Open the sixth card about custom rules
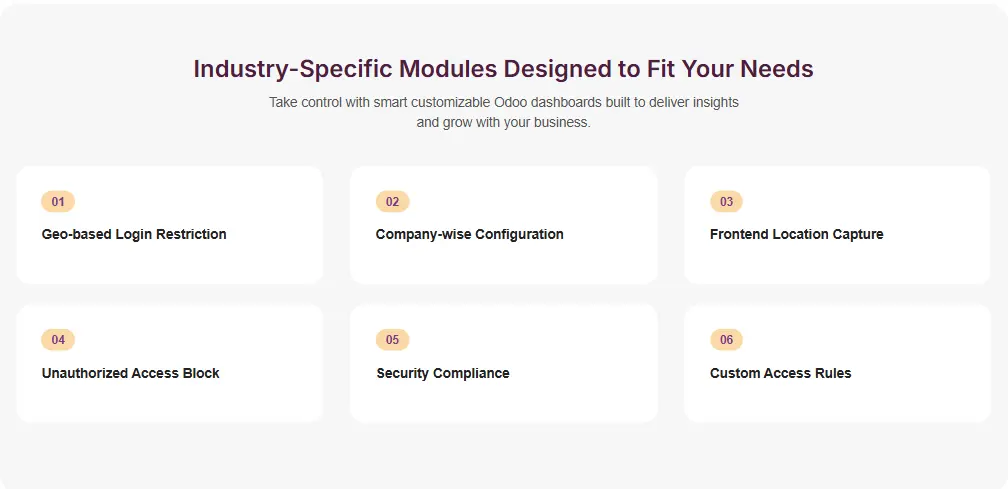Screen dimensions: 1008x489 pyautogui.click(x=837, y=400)
